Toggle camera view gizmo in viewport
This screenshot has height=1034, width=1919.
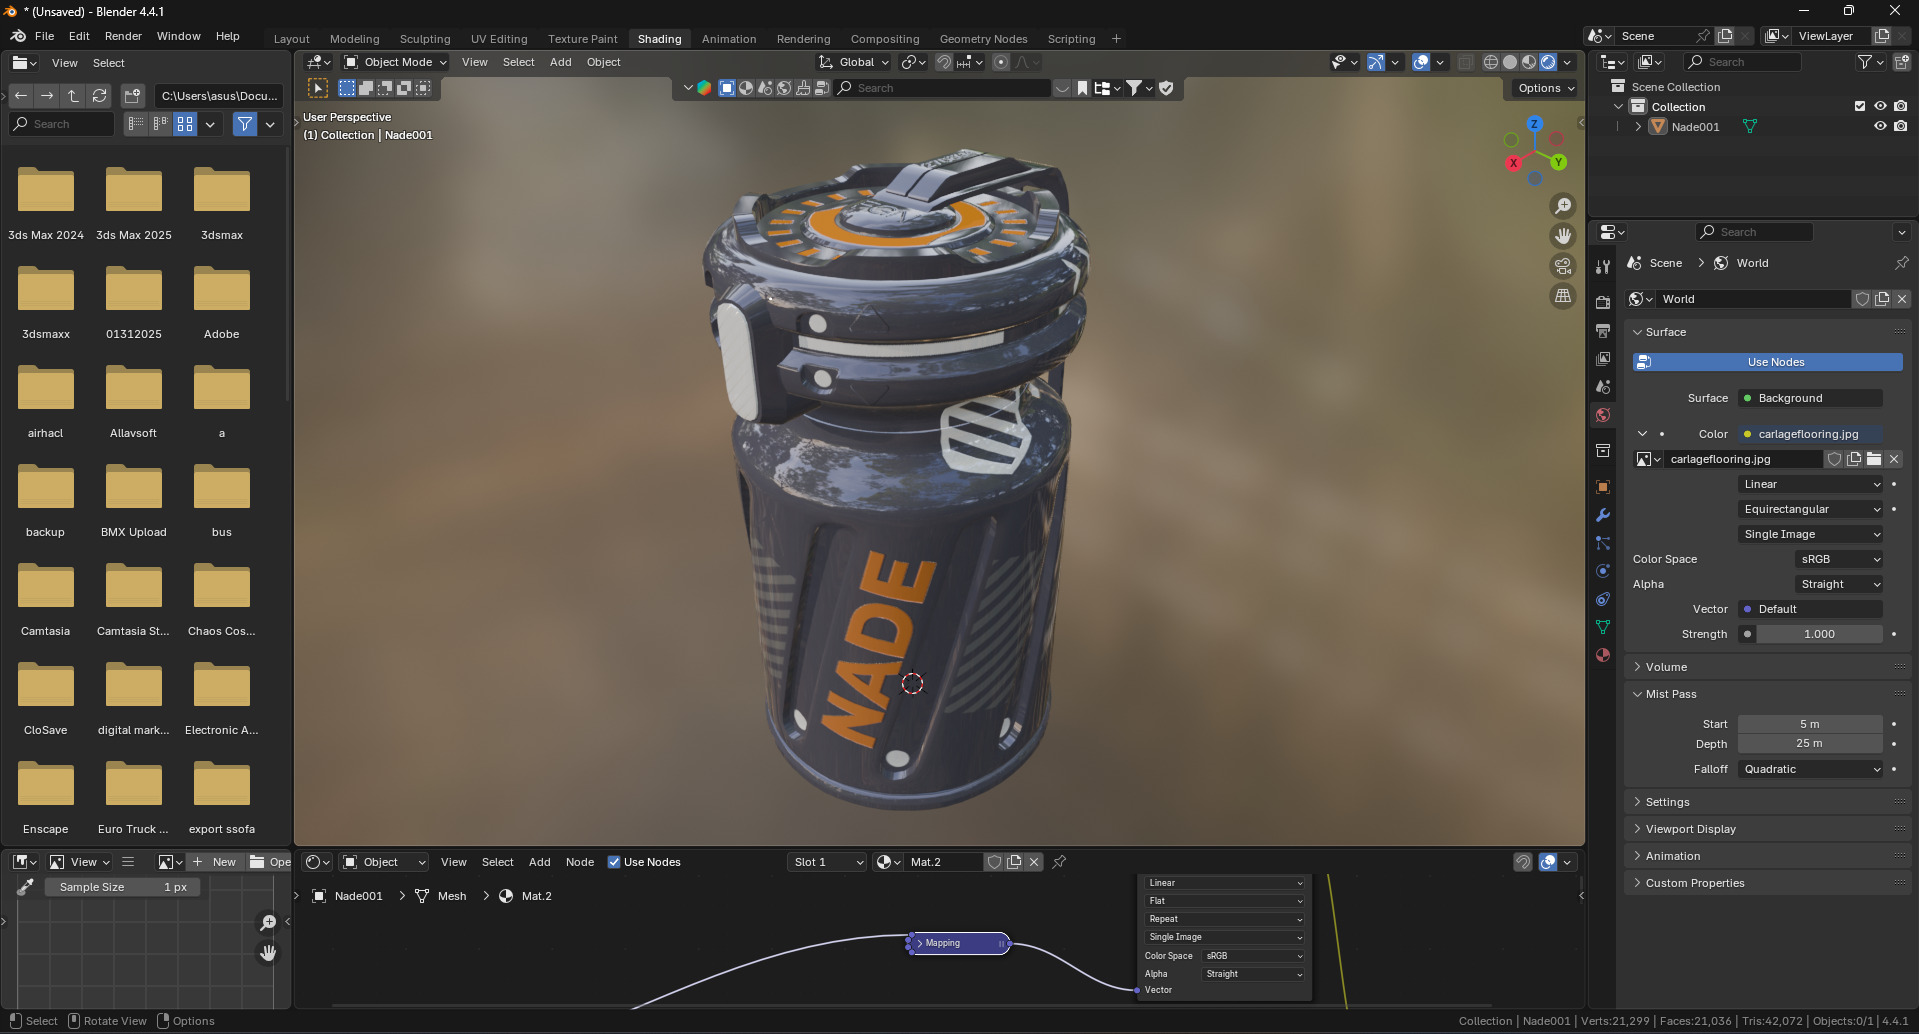tap(1562, 266)
